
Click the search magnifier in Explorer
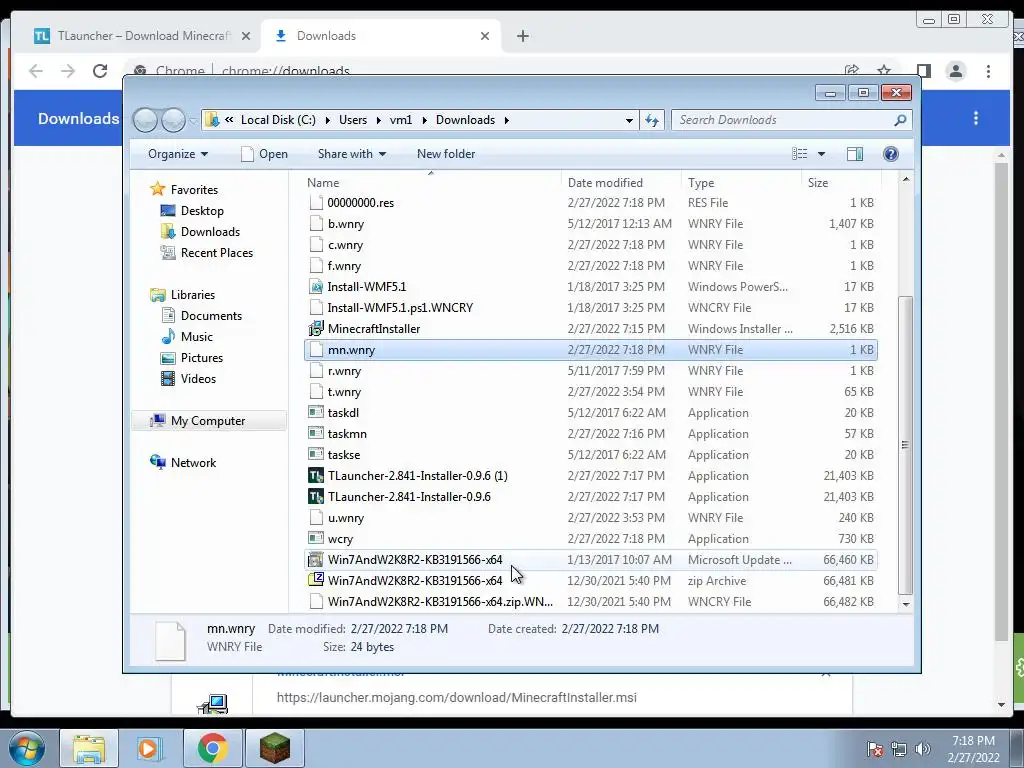coord(900,120)
